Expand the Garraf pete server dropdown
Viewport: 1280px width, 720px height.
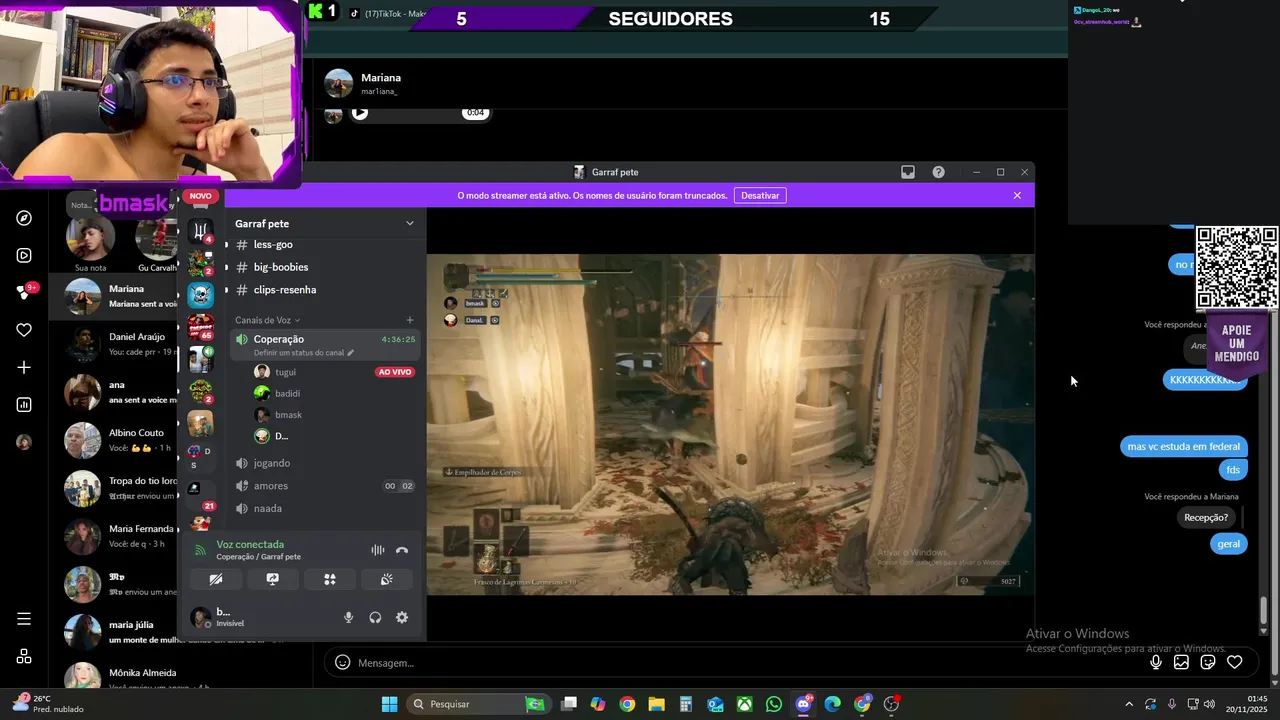[x=409, y=223]
